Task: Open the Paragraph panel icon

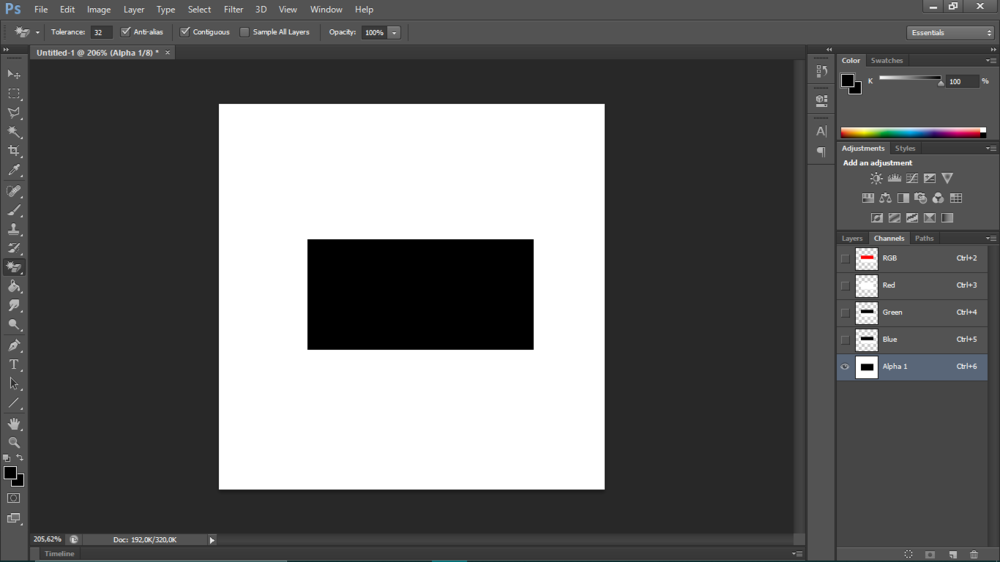Action: pyautogui.click(x=821, y=152)
